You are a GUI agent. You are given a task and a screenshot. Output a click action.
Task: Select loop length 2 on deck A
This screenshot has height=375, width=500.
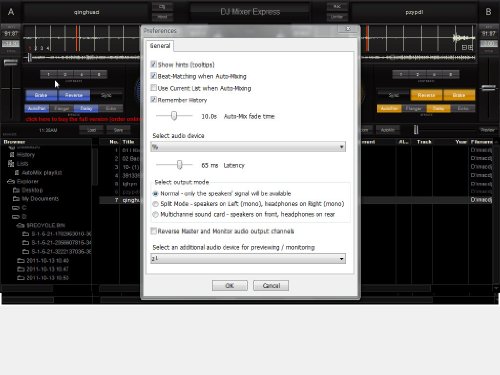click(x=65, y=74)
